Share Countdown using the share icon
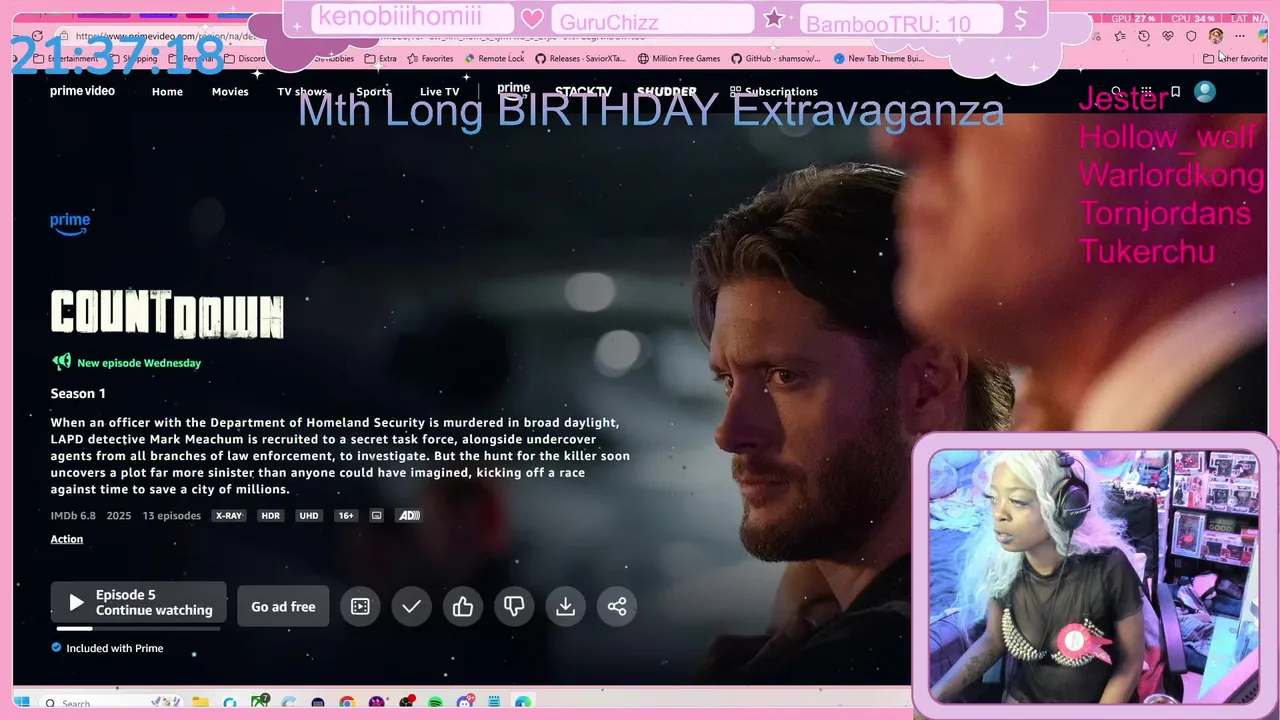Image resolution: width=1280 pixels, height=720 pixels. click(617, 606)
